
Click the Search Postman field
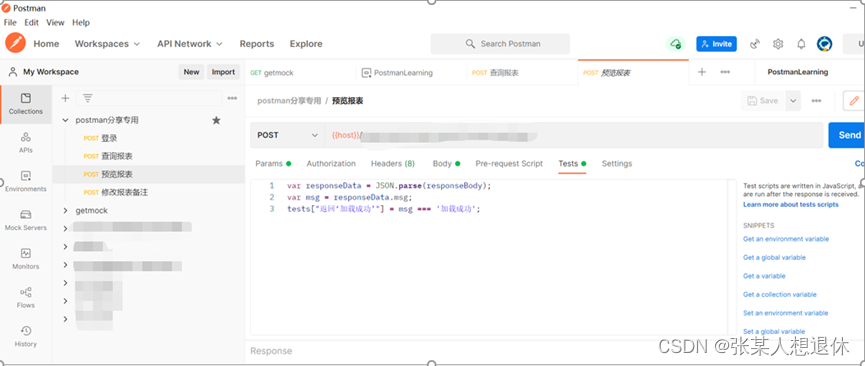(x=500, y=44)
